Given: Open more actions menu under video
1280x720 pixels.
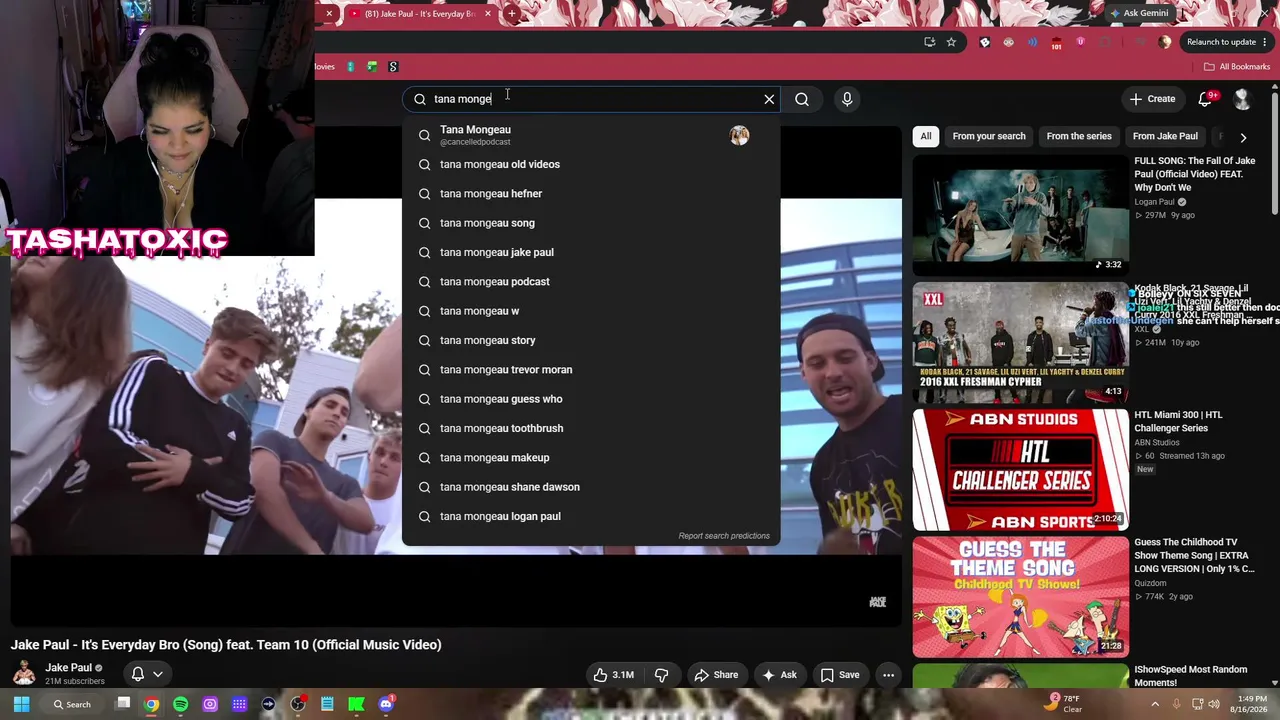Looking at the screenshot, I should point(888,675).
